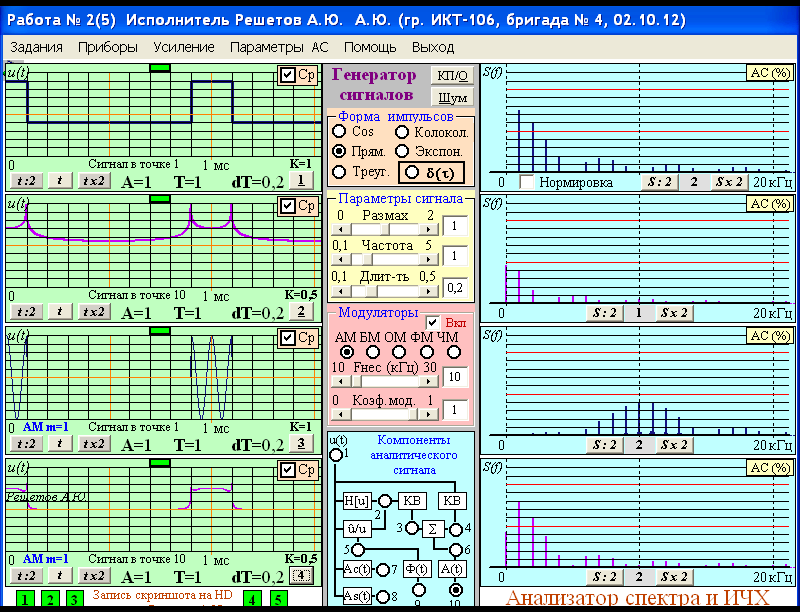Enable the Нормировка checkbox
800x612 pixels.
[x=527, y=182]
